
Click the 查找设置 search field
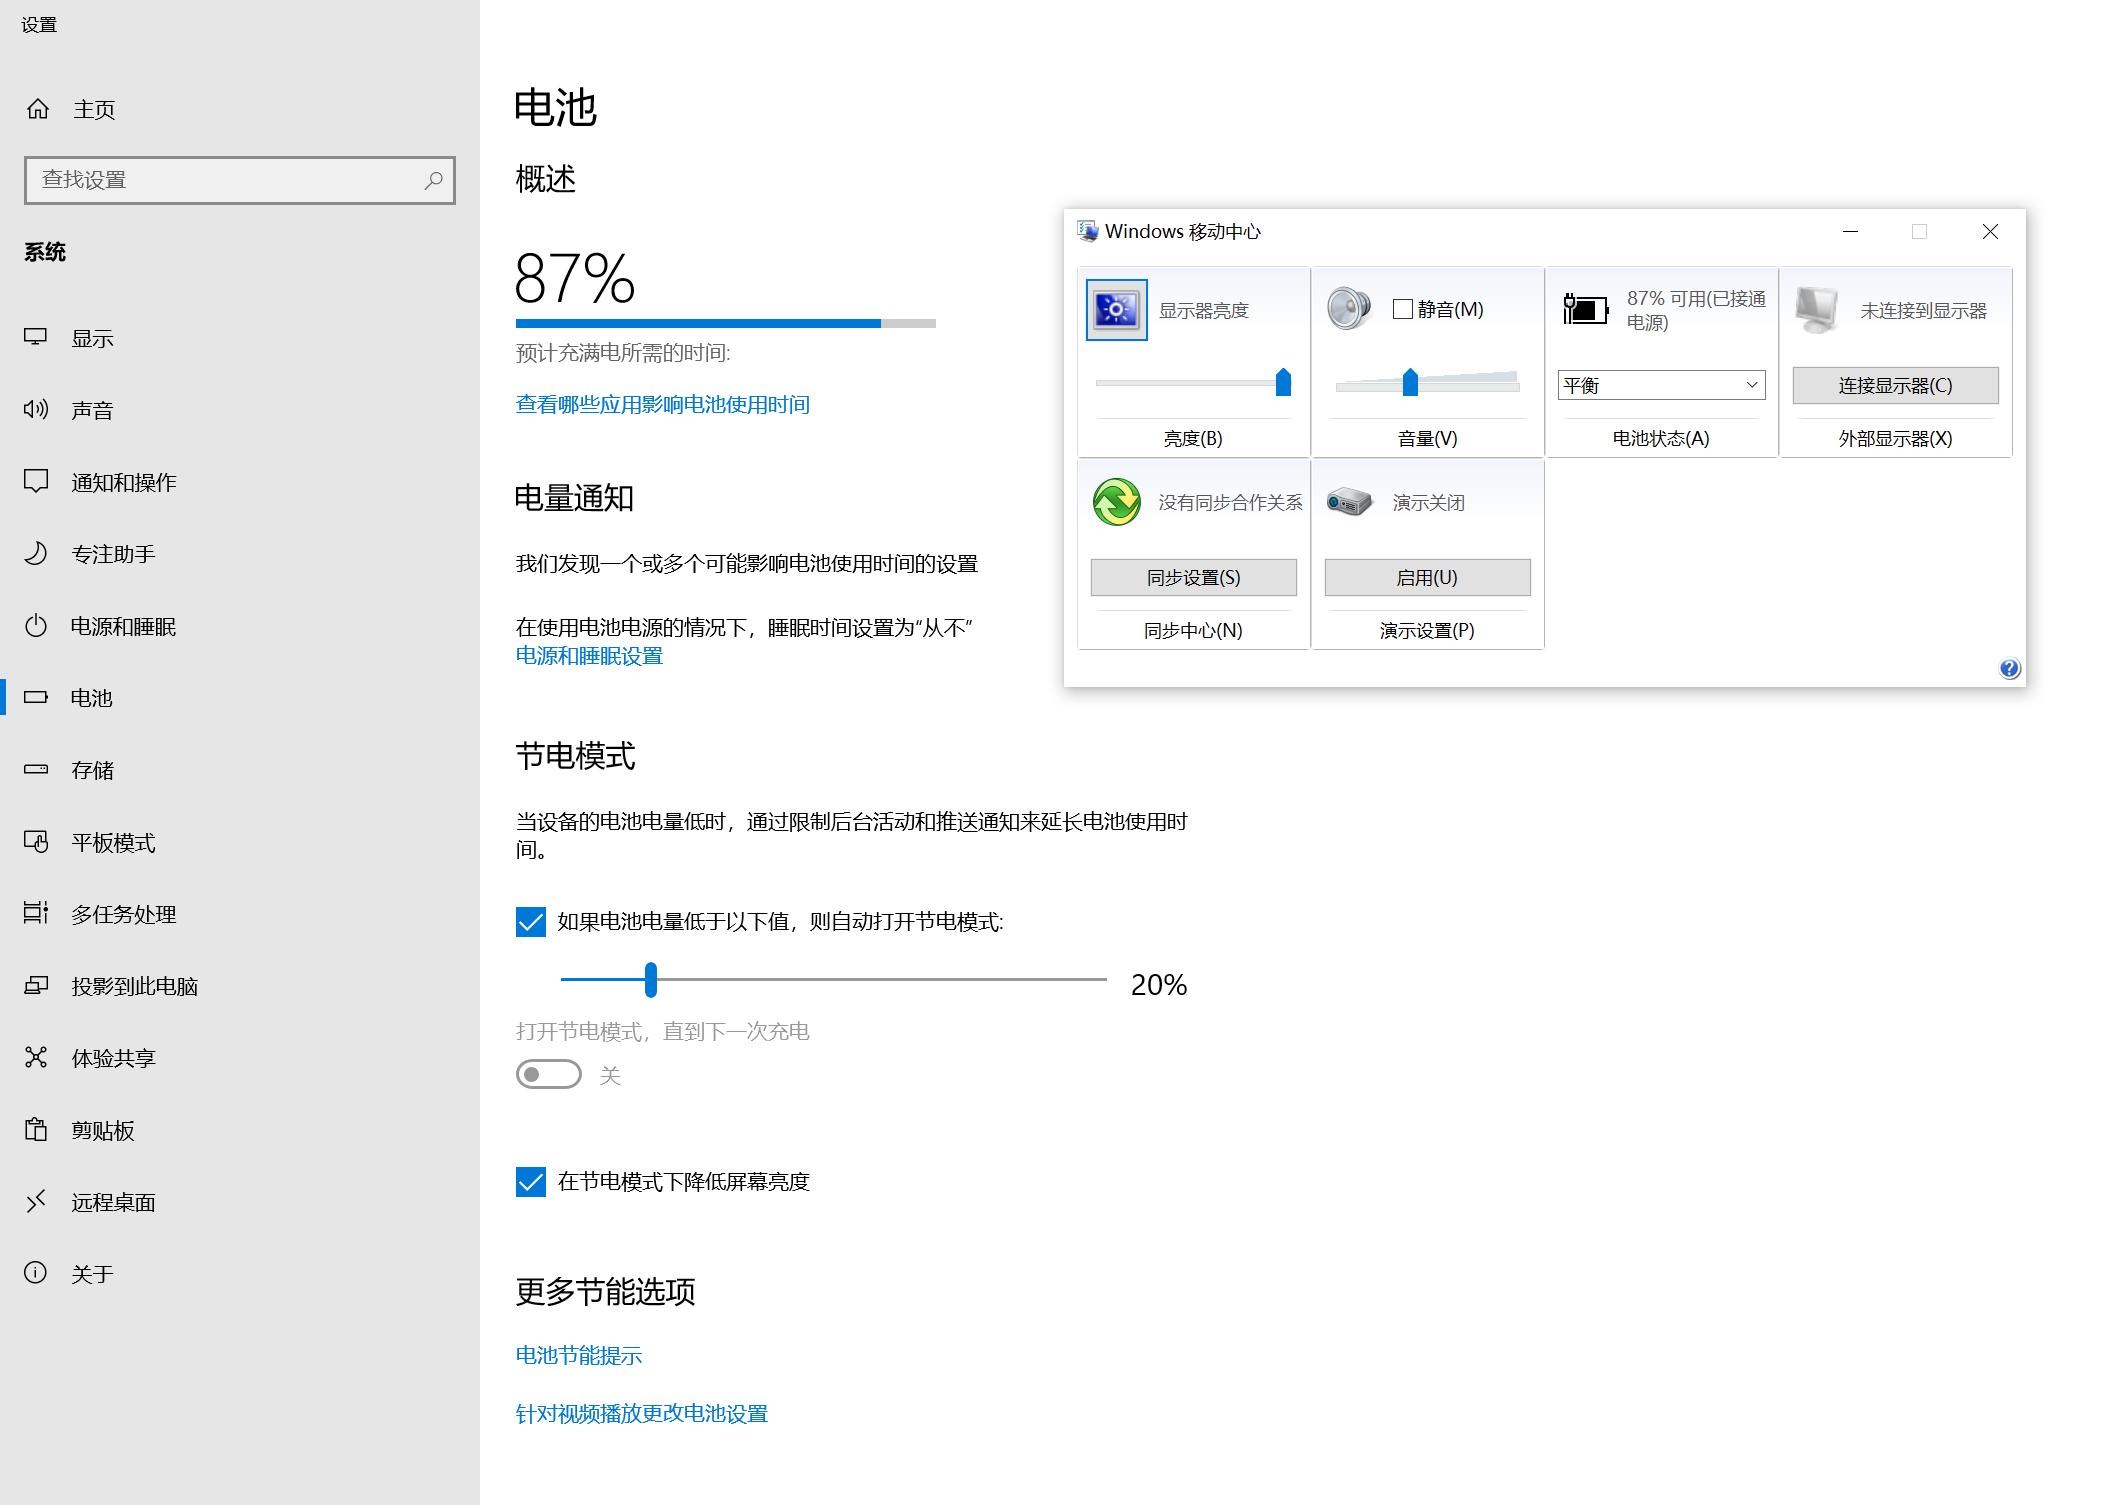pyautogui.click(x=240, y=180)
